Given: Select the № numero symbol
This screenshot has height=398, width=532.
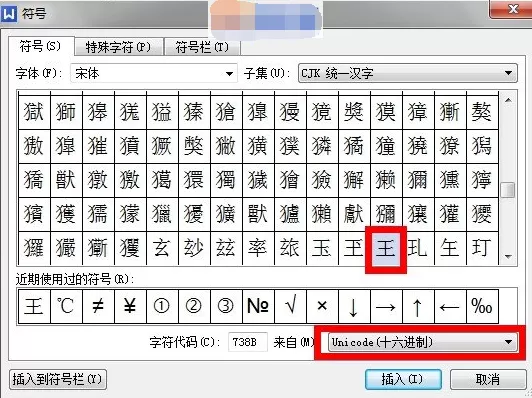Looking at the screenshot, I should 258,306.
